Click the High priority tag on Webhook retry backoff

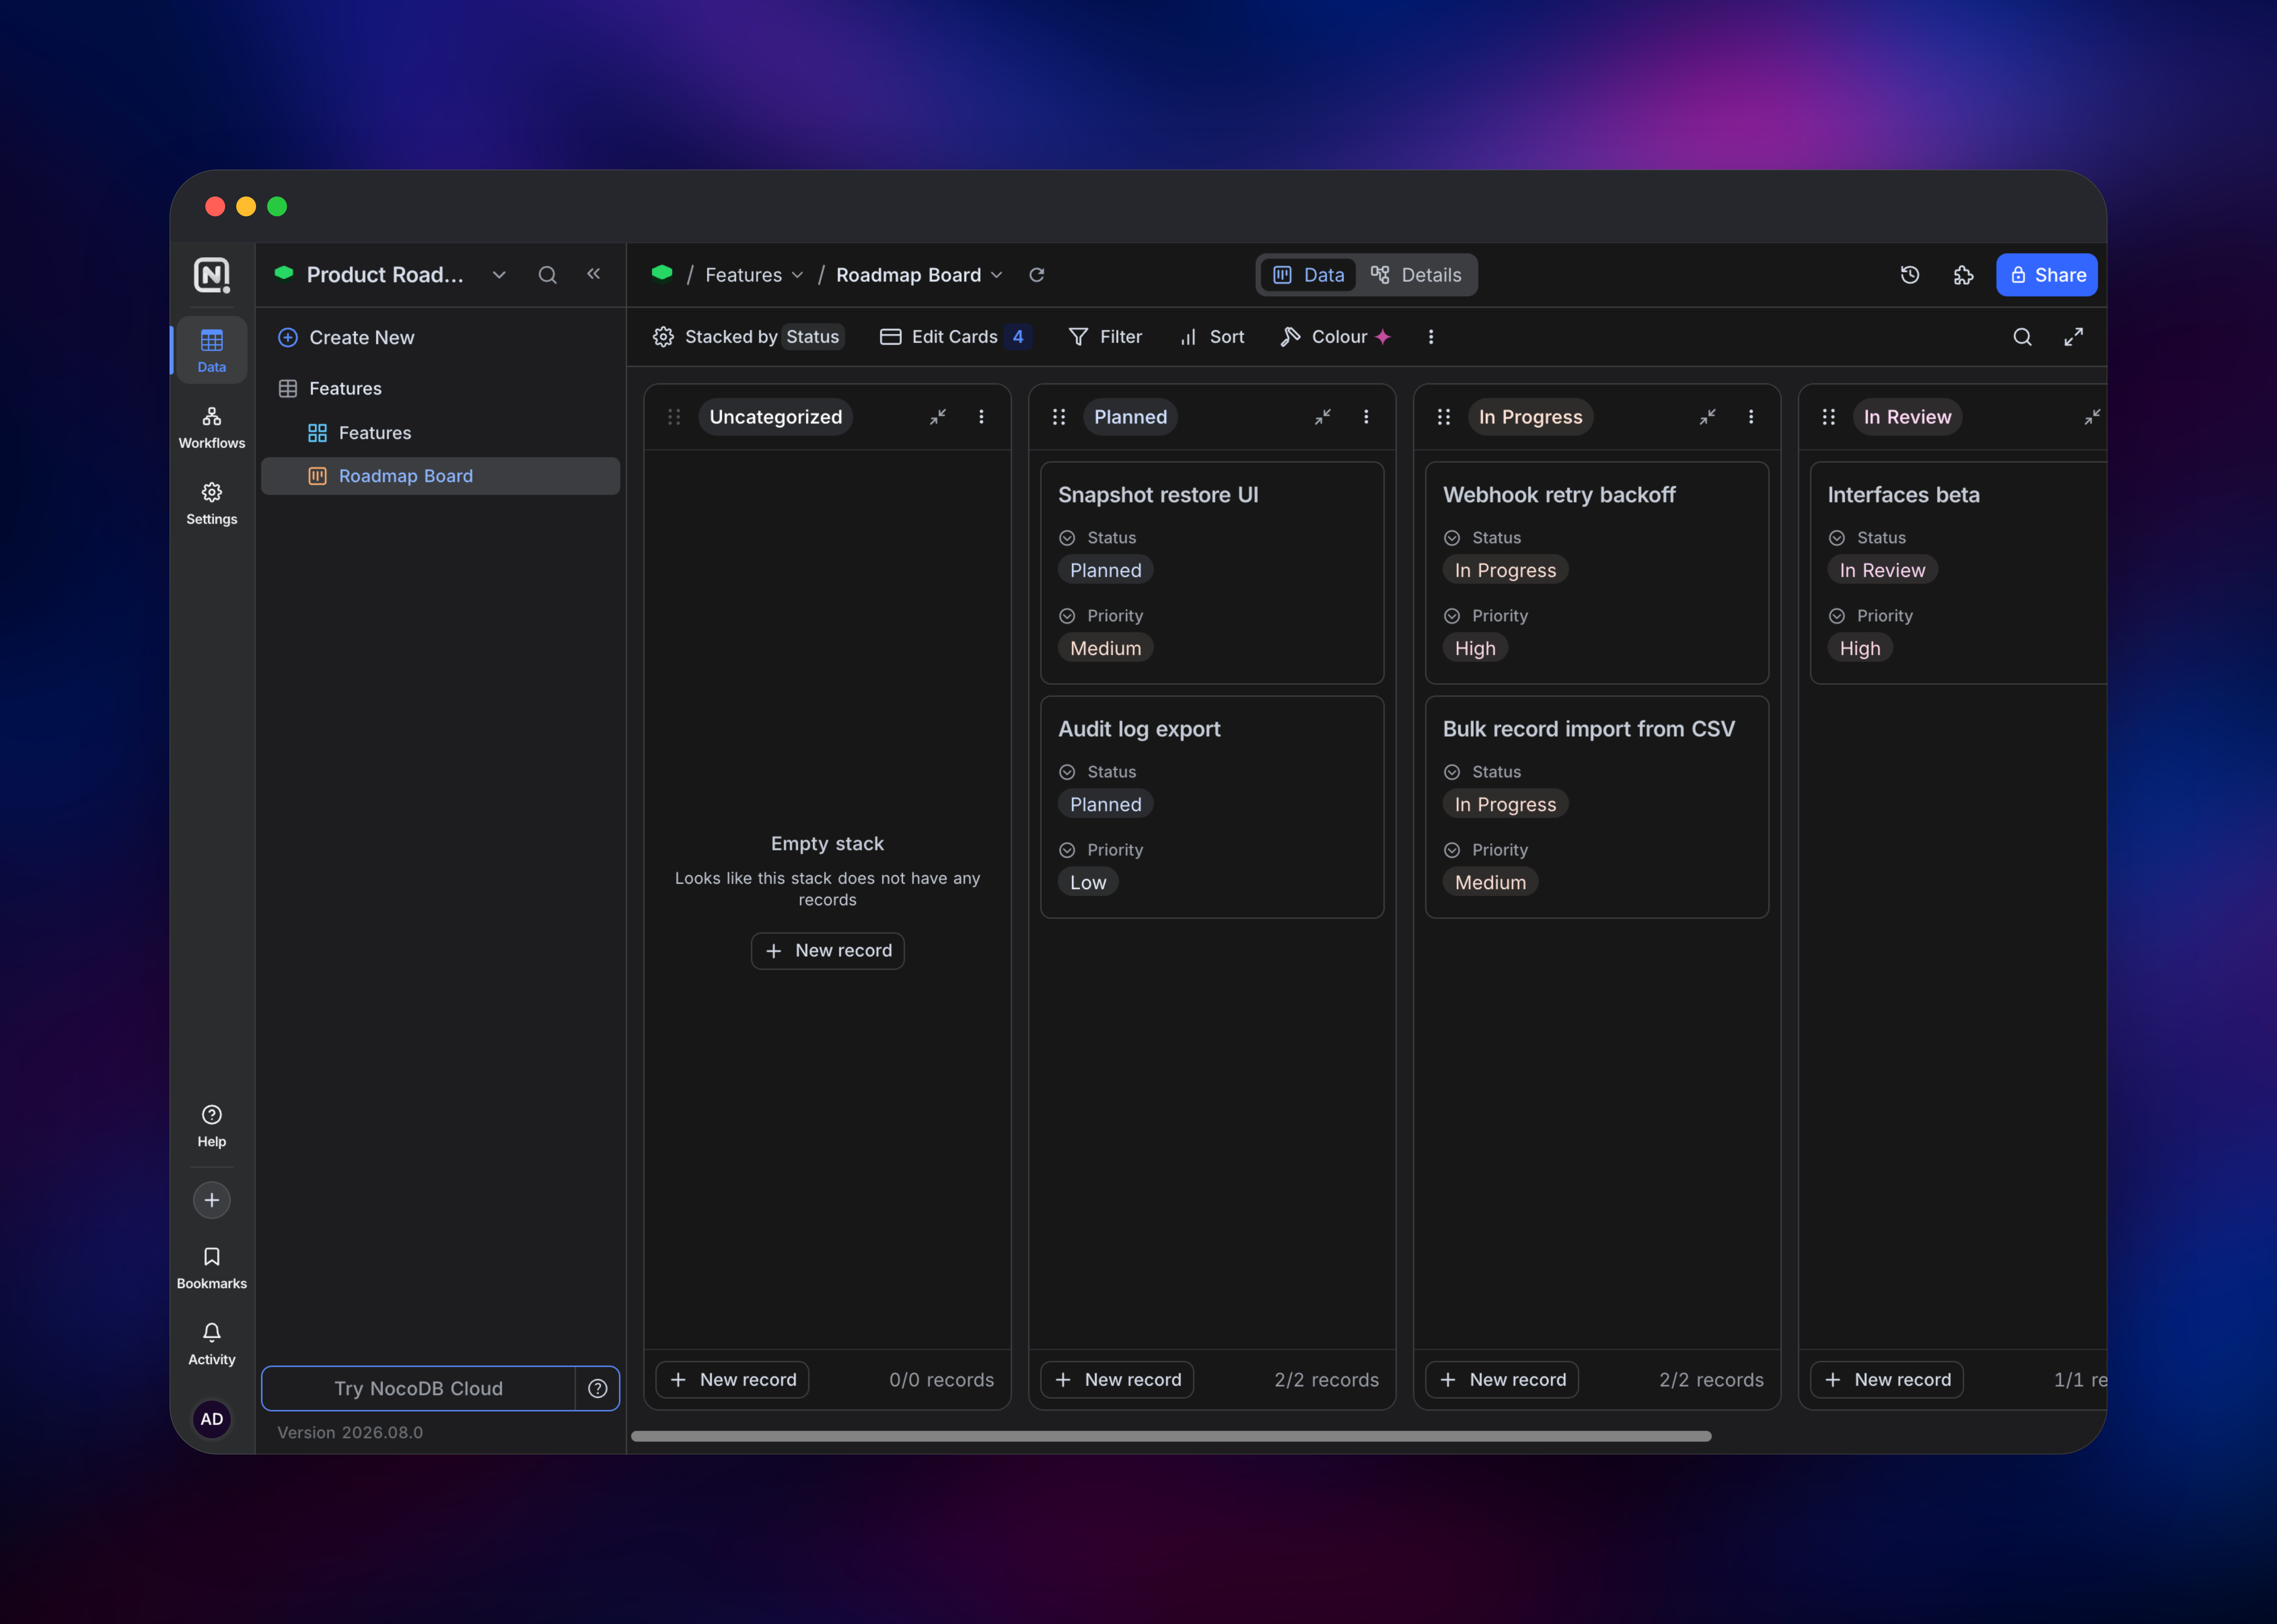coord(1475,648)
